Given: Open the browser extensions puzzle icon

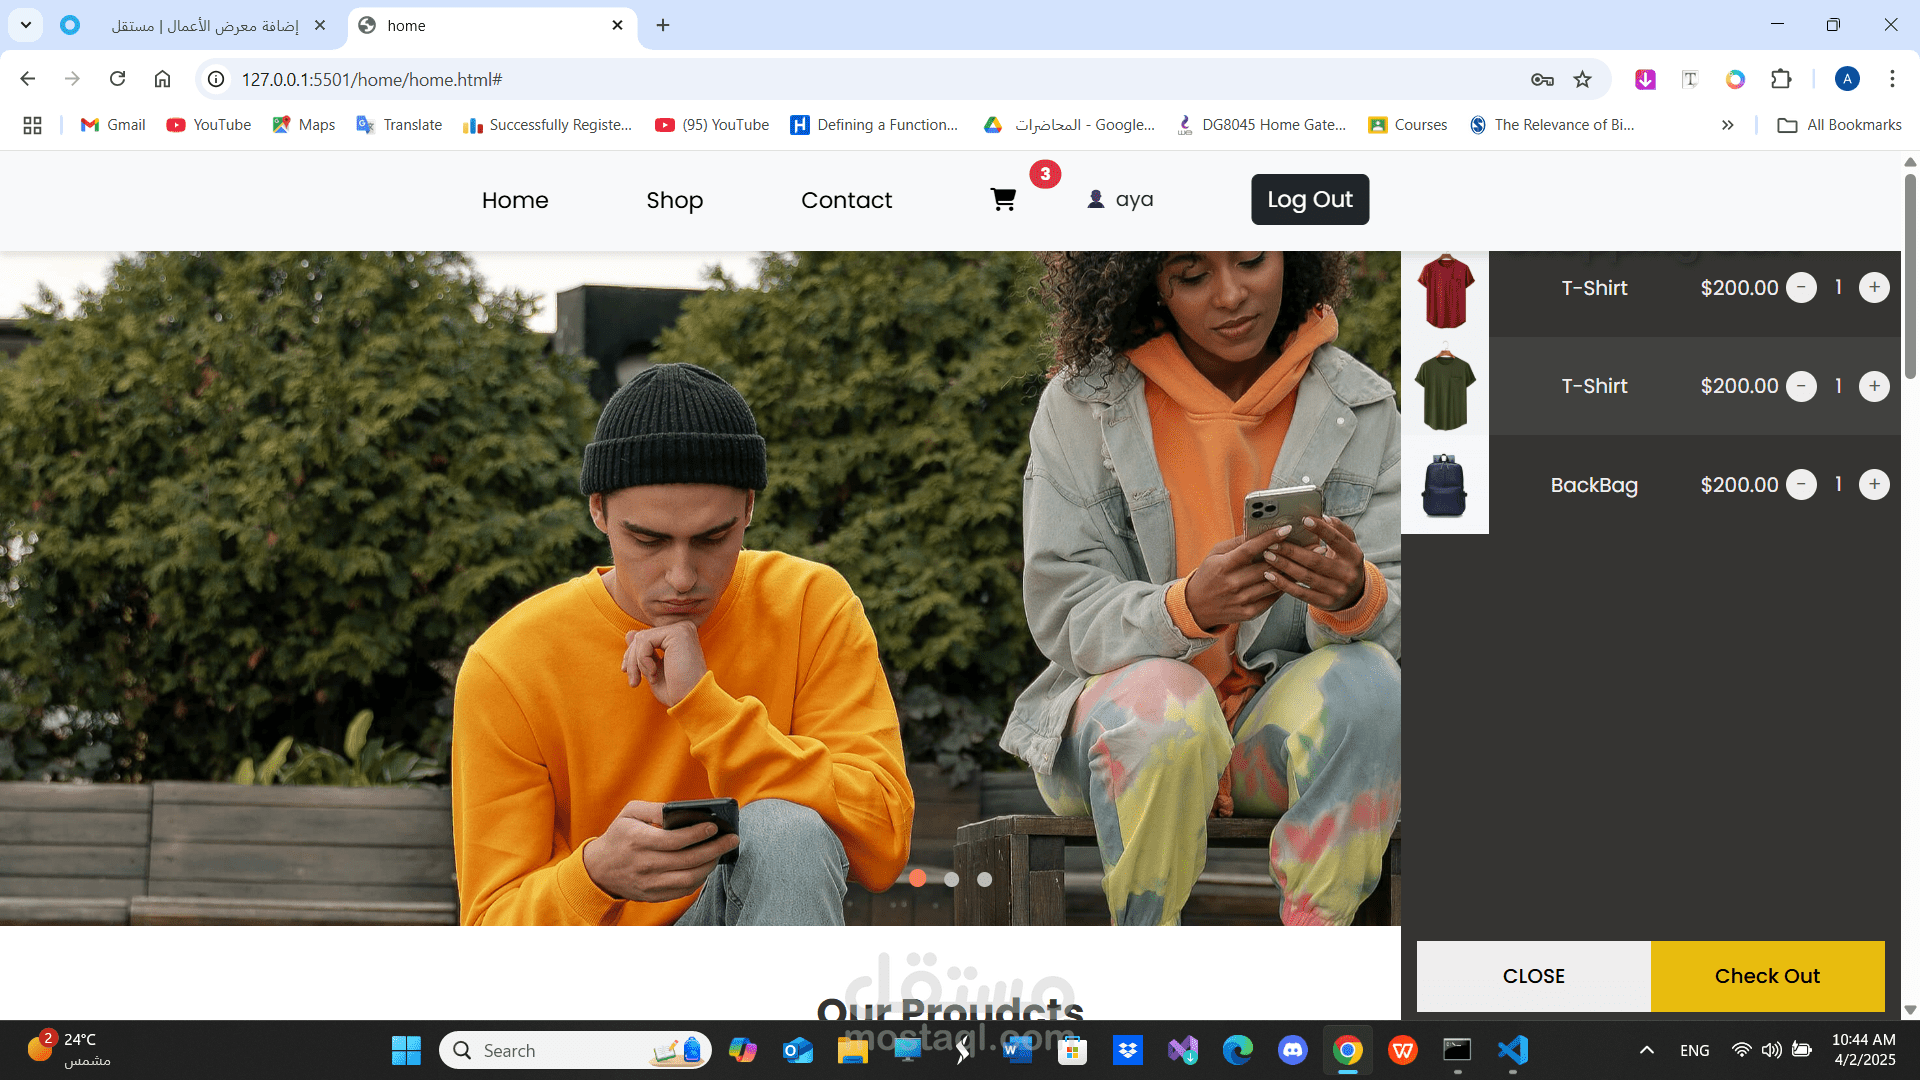Looking at the screenshot, I should tap(1781, 79).
